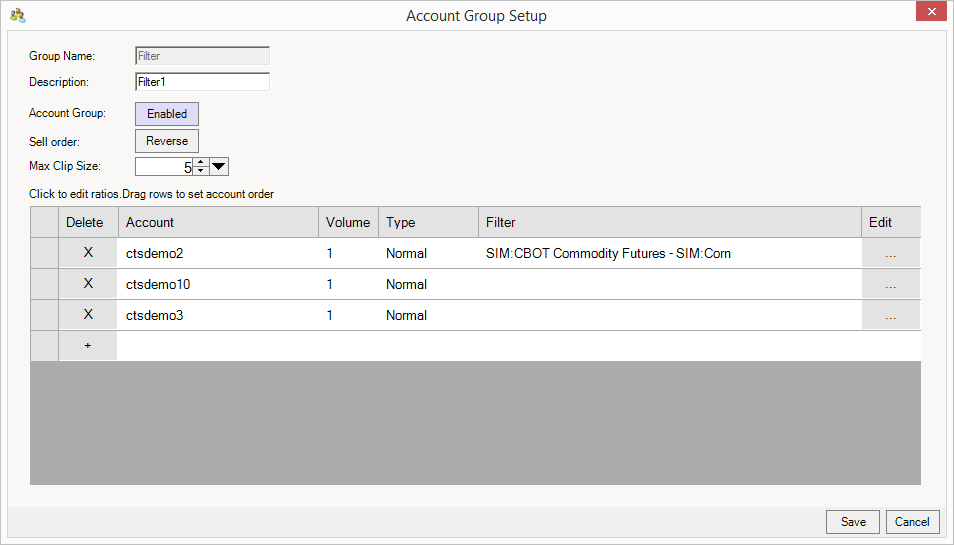Click the Account column header
The width and height of the screenshot is (954, 545).
click(x=218, y=222)
